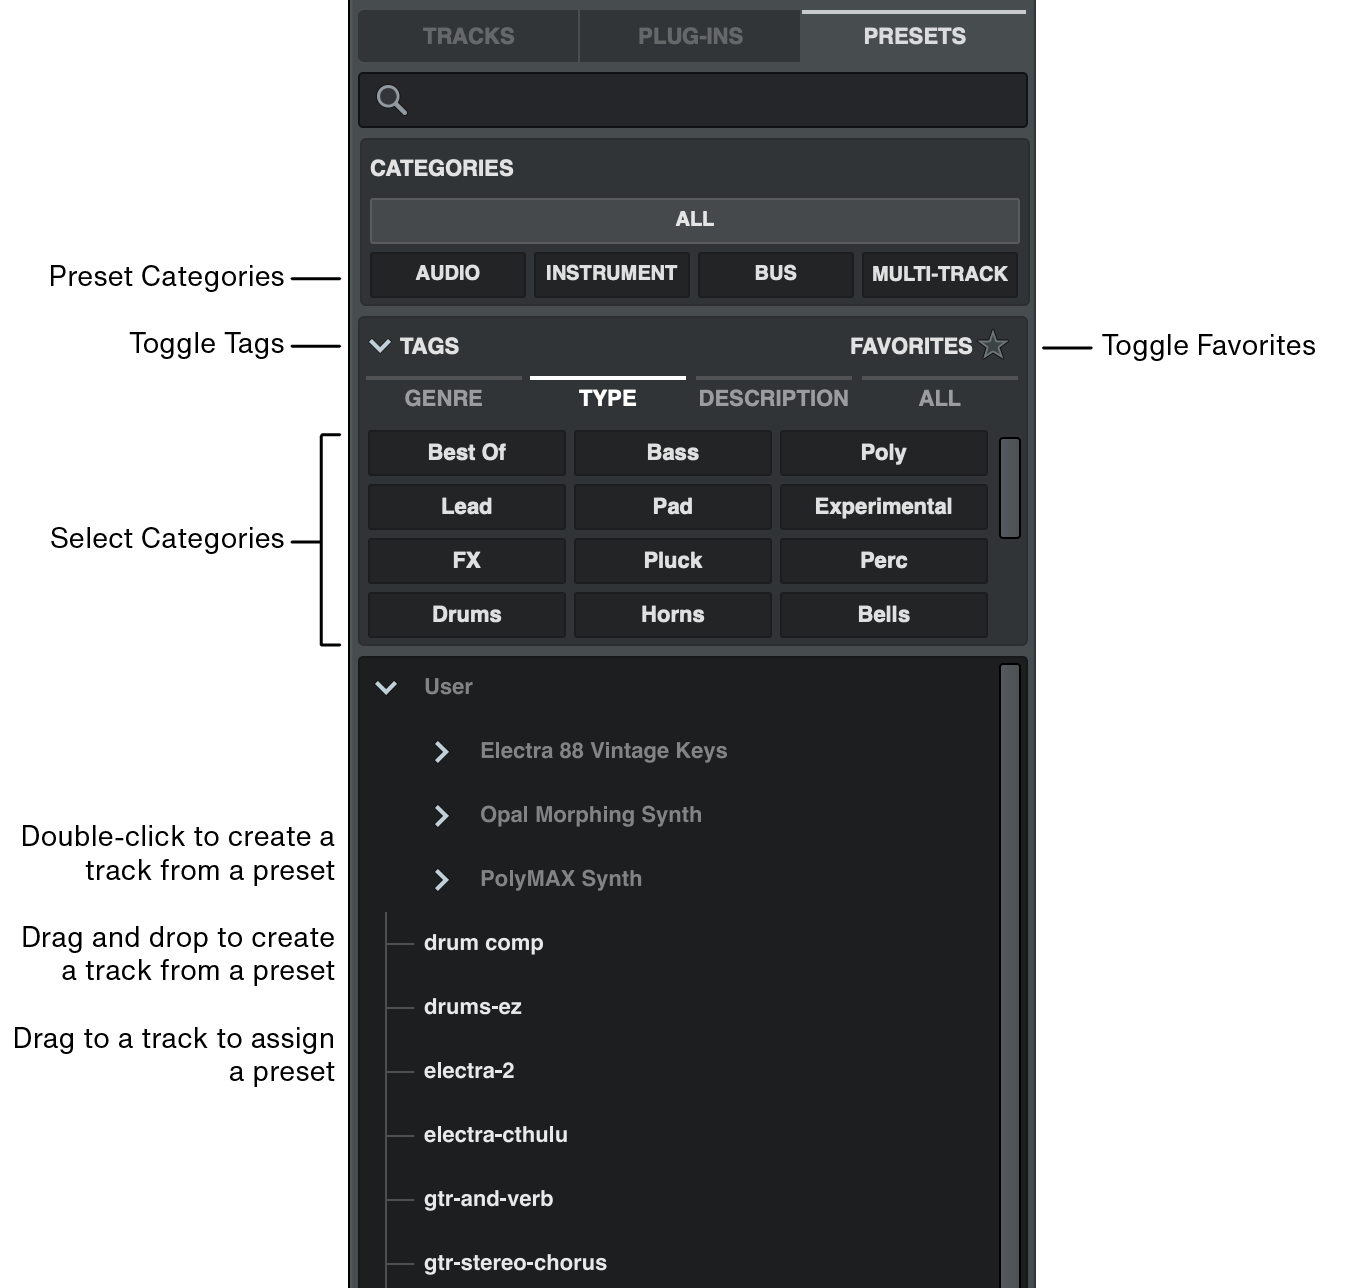
Task: Expand the PolyMAX Synth preset folder
Action: click(441, 879)
